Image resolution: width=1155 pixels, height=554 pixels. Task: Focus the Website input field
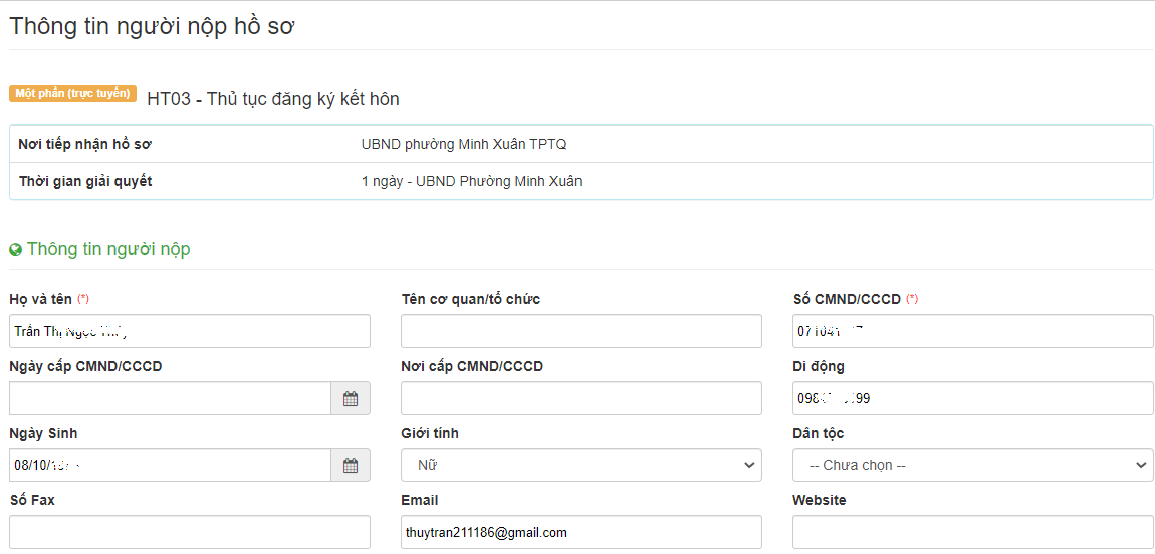tap(972, 532)
